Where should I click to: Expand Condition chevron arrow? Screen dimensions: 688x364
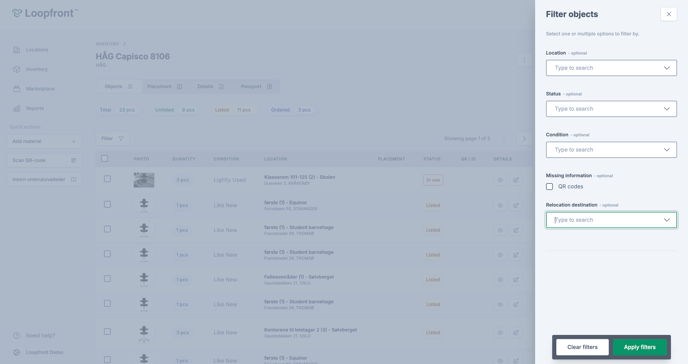point(666,150)
